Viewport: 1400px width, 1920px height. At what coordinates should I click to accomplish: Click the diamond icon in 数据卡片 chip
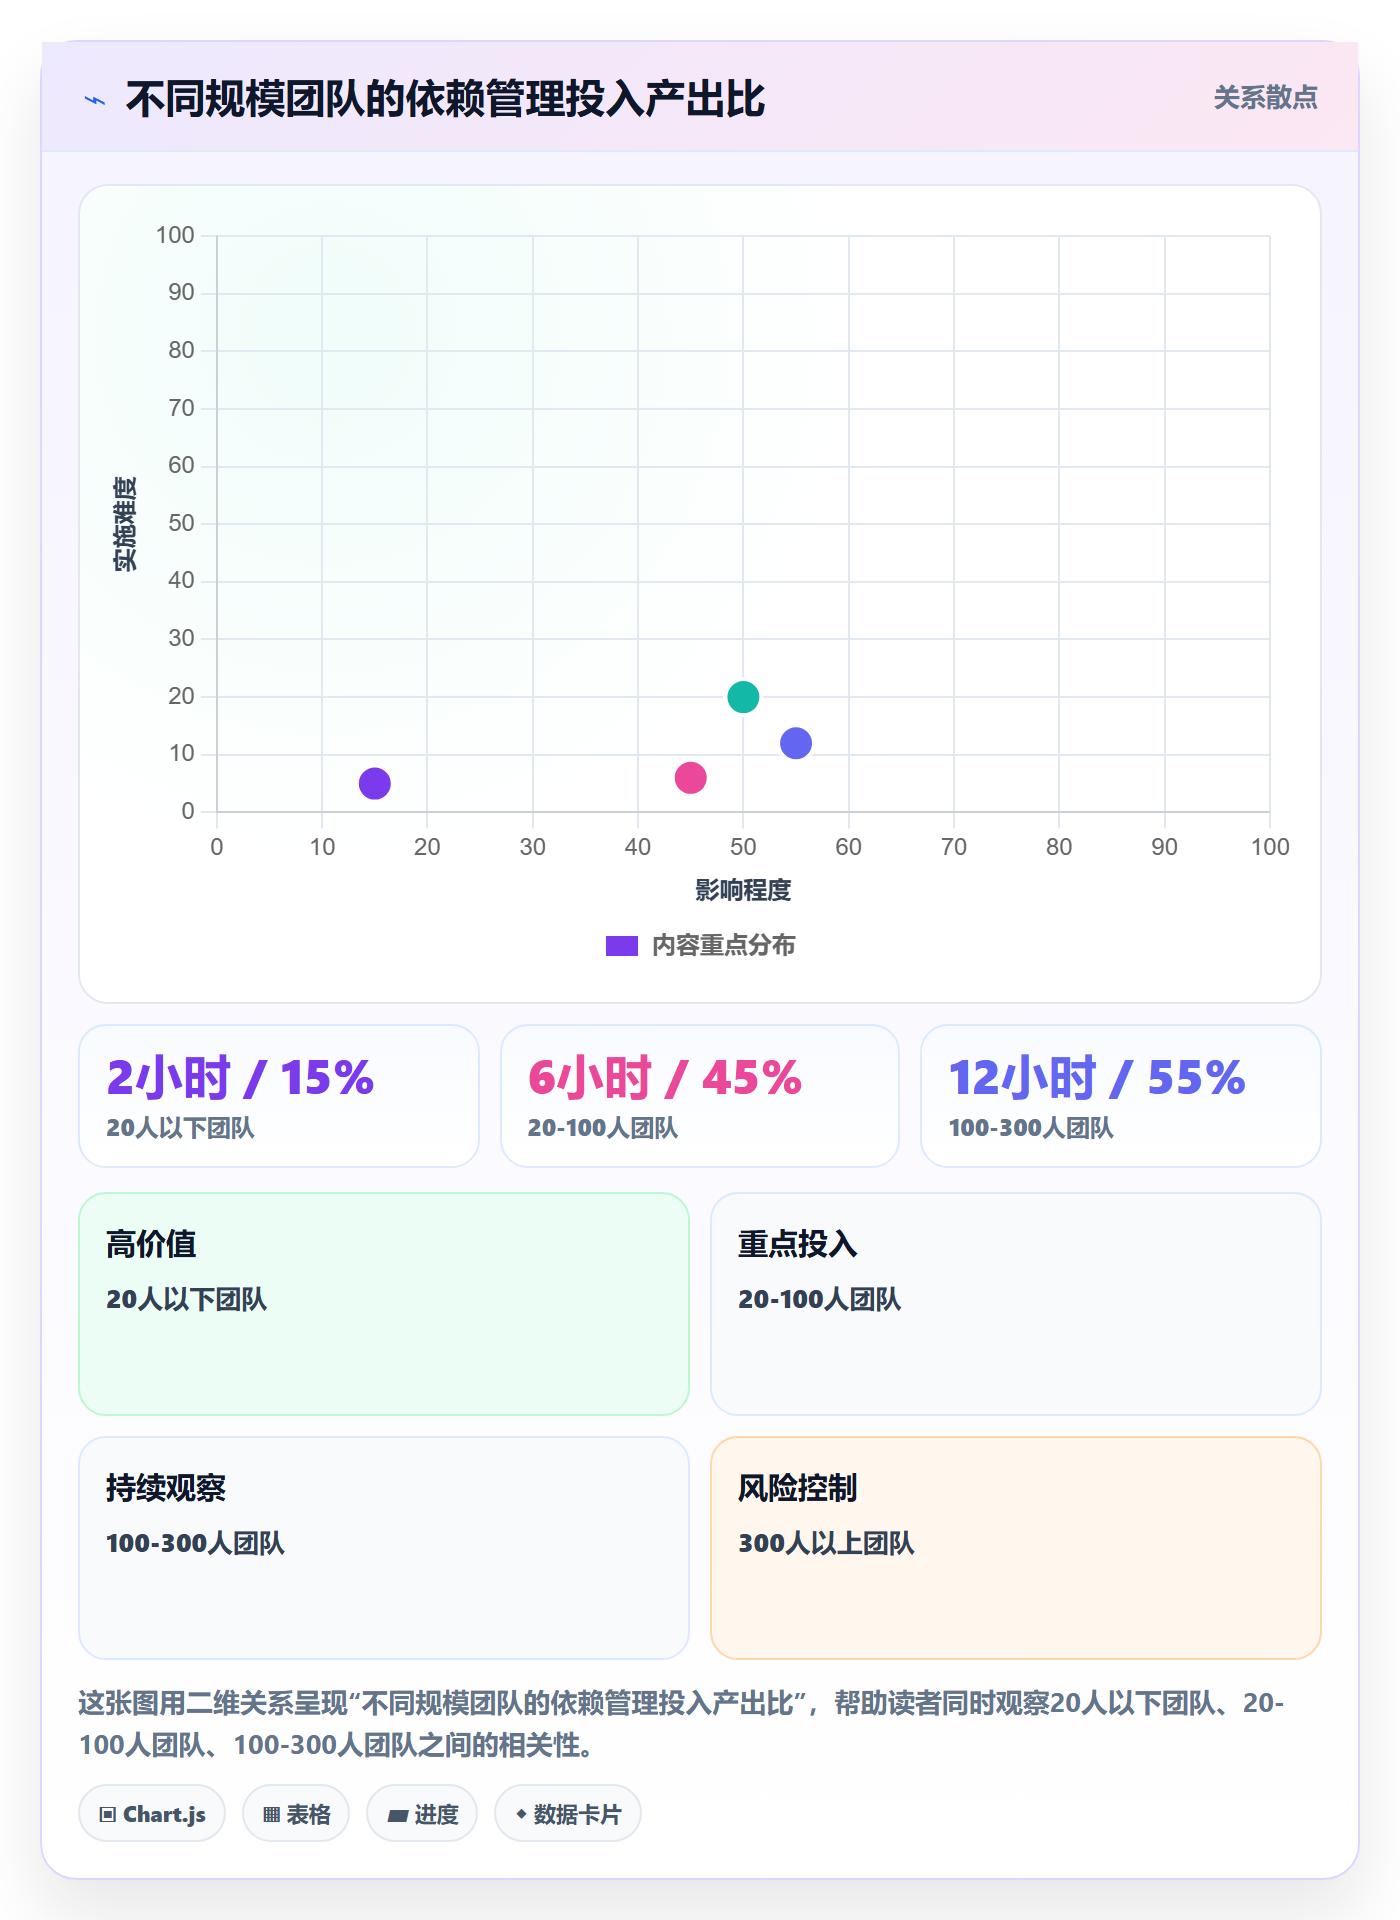pyautogui.click(x=521, y=1814)
